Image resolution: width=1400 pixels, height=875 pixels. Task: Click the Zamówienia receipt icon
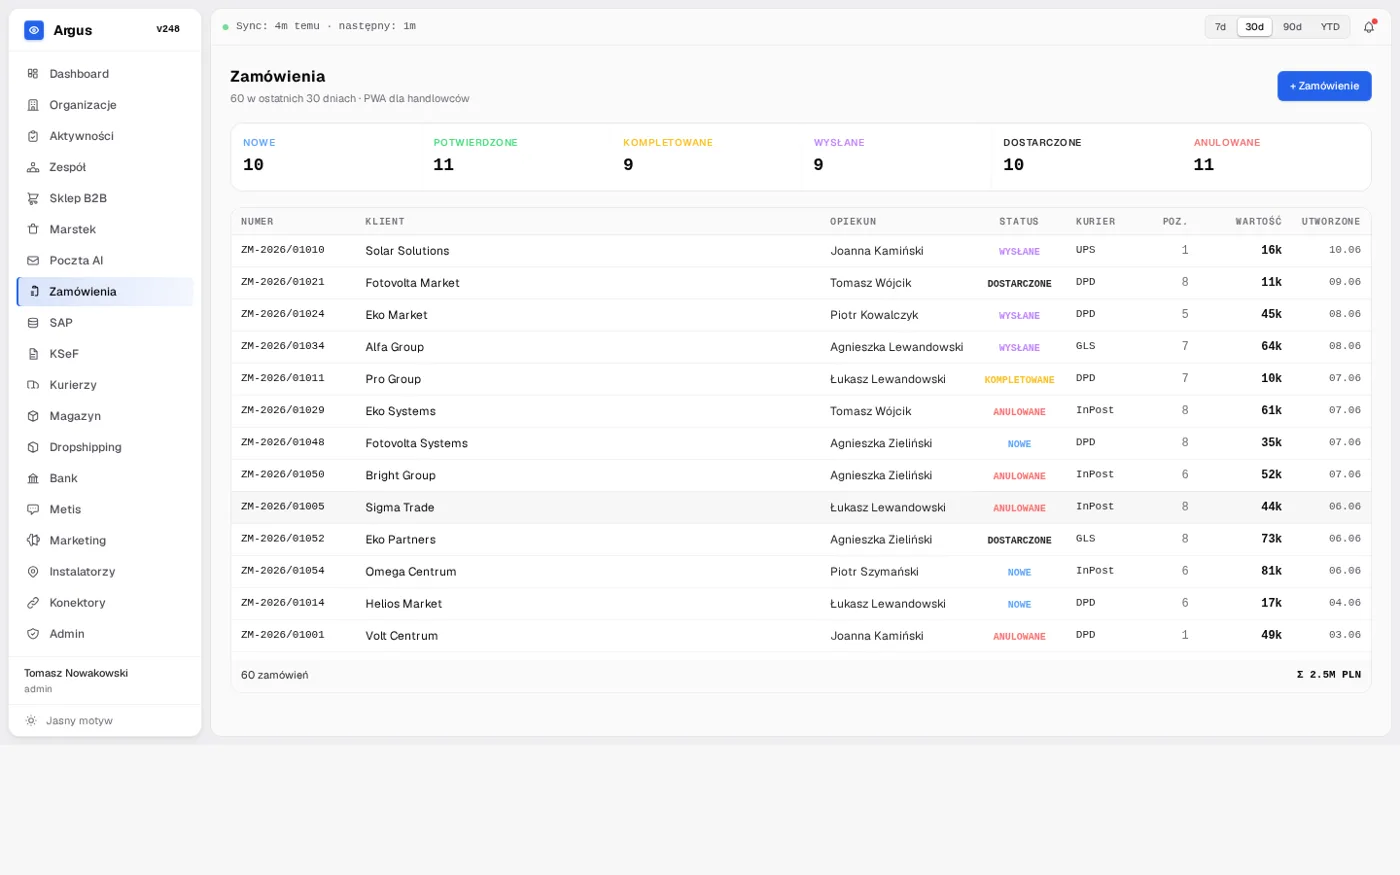34,292
